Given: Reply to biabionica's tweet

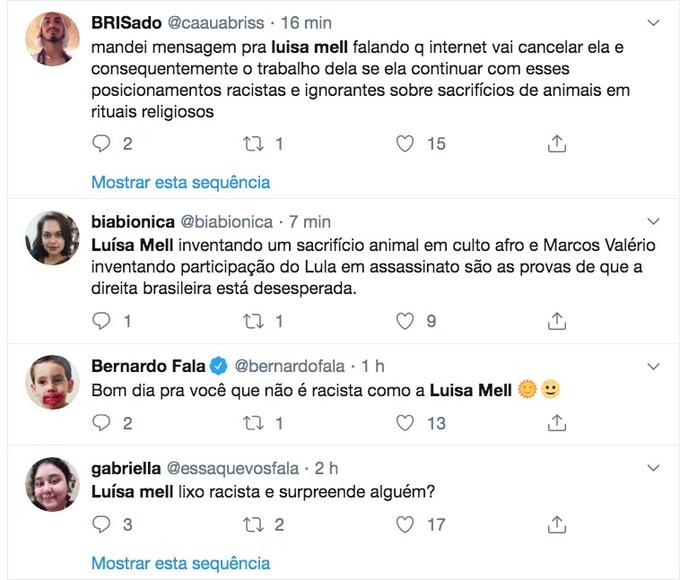Looking at the screenshot, I should [x=101, y=321].
